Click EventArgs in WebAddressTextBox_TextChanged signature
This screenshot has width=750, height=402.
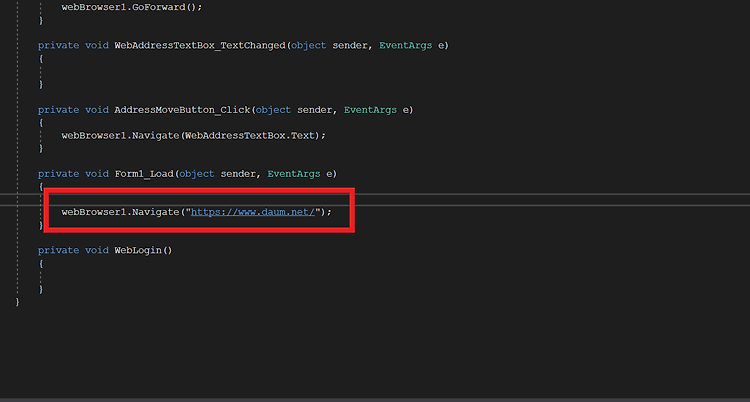(x=406, y=45)
